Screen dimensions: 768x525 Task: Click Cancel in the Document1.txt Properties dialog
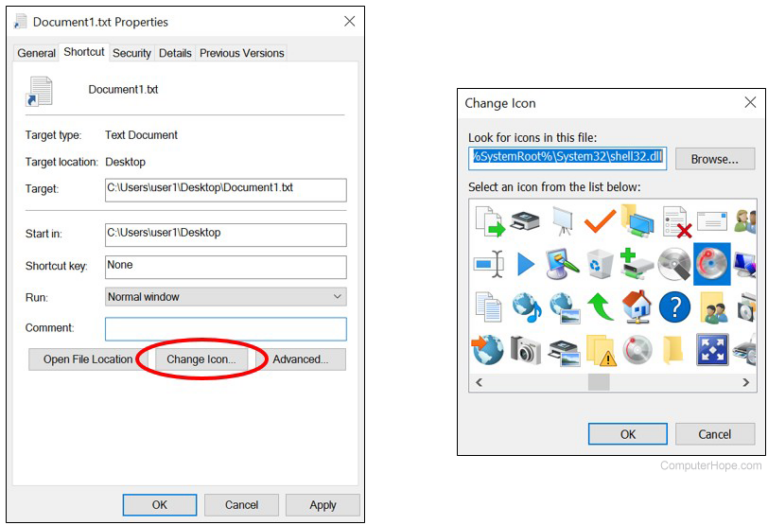point(241,505)
